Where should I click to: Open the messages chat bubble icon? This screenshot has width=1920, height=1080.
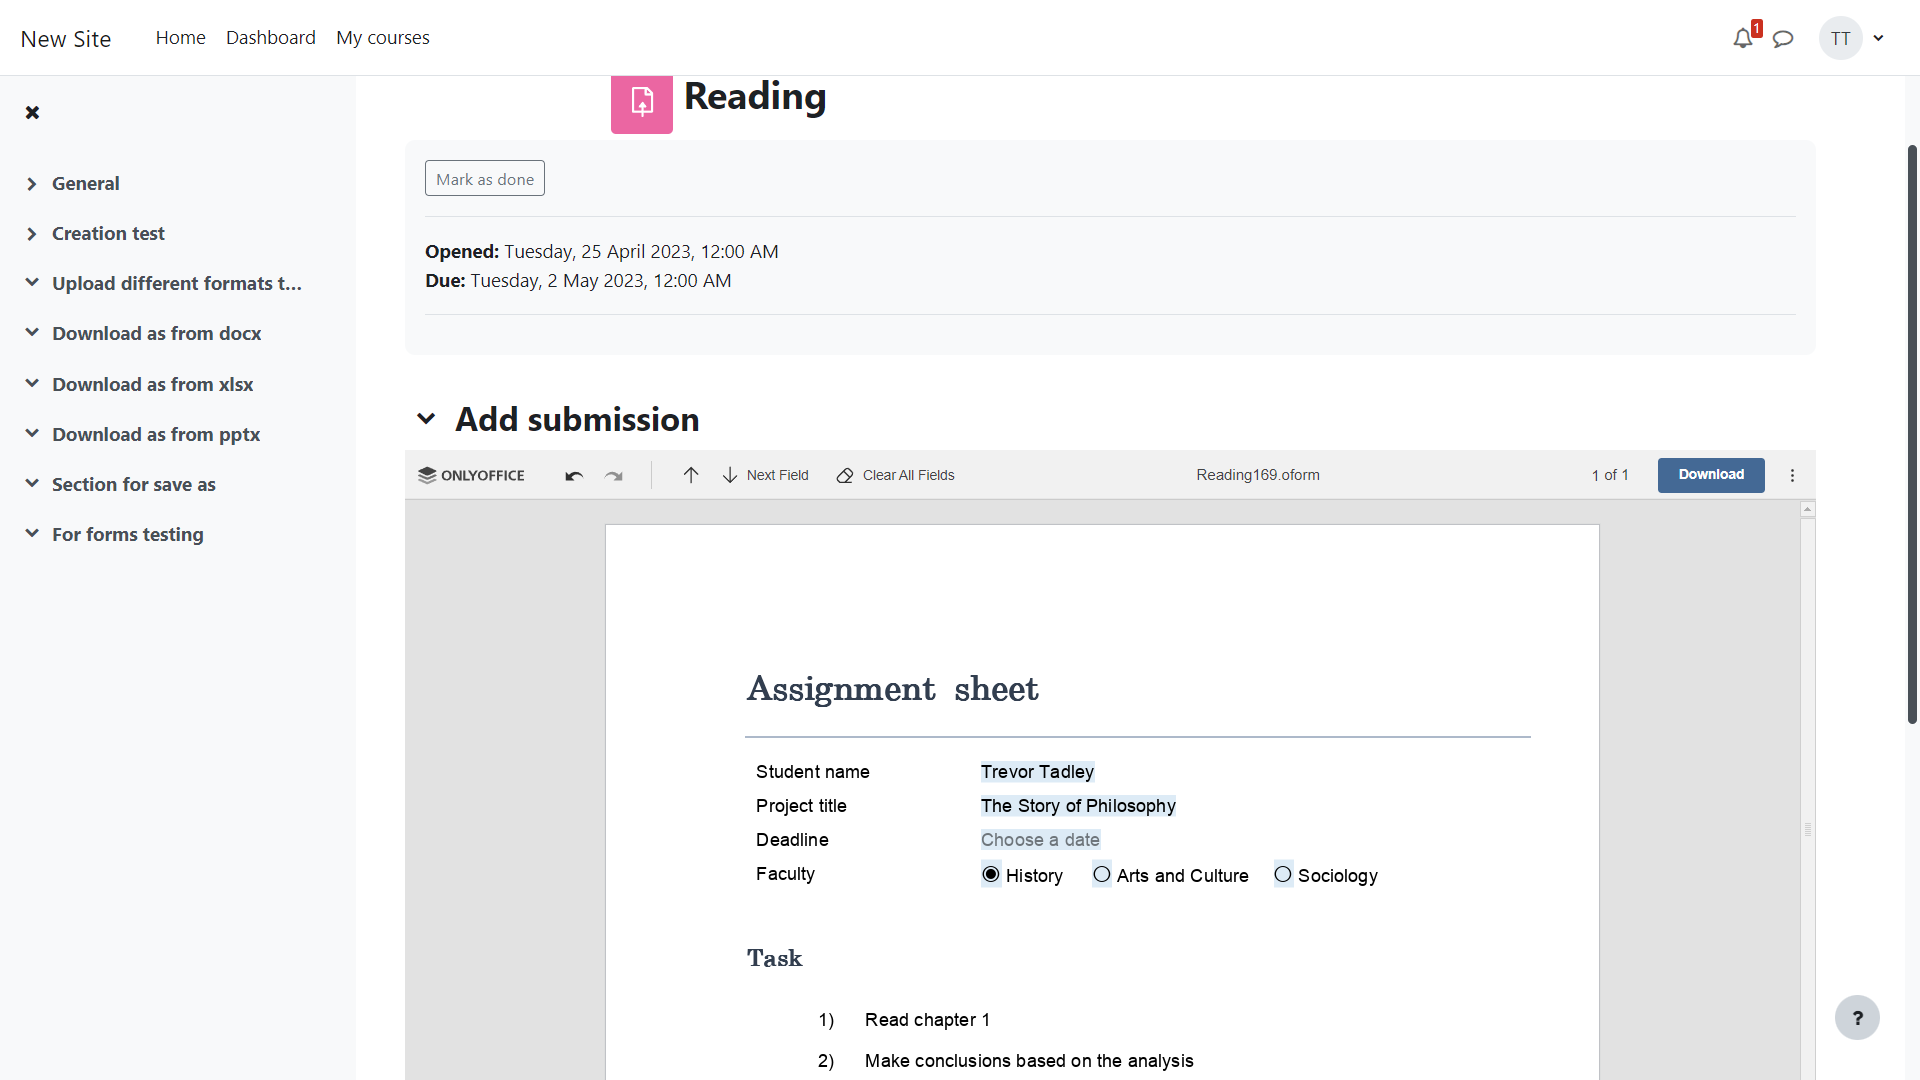[x=1784, y=38]
